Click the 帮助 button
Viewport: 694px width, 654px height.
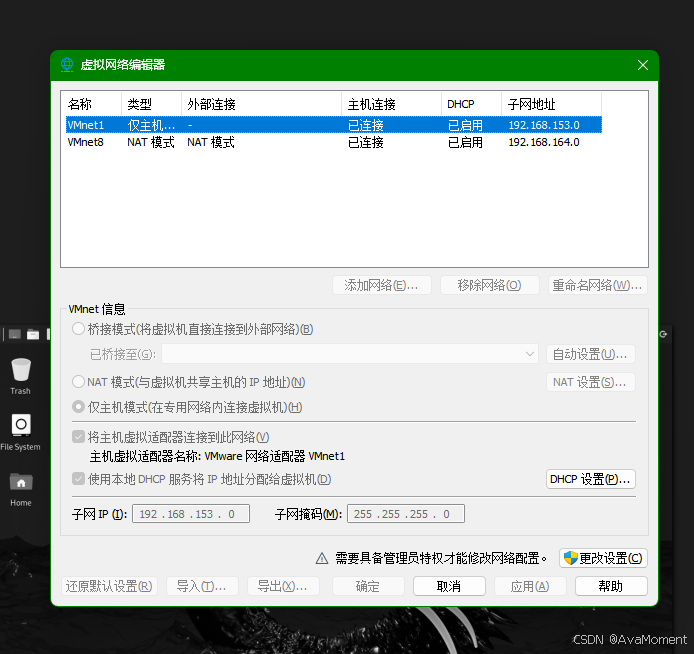pos(611,586)
